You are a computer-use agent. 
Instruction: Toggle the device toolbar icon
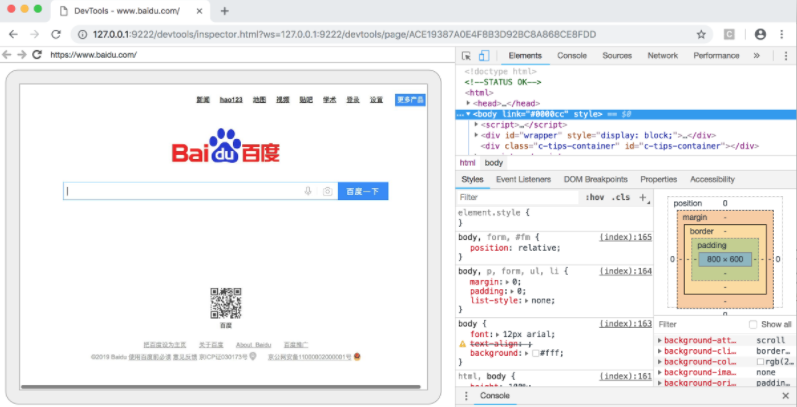click(484, 56)
